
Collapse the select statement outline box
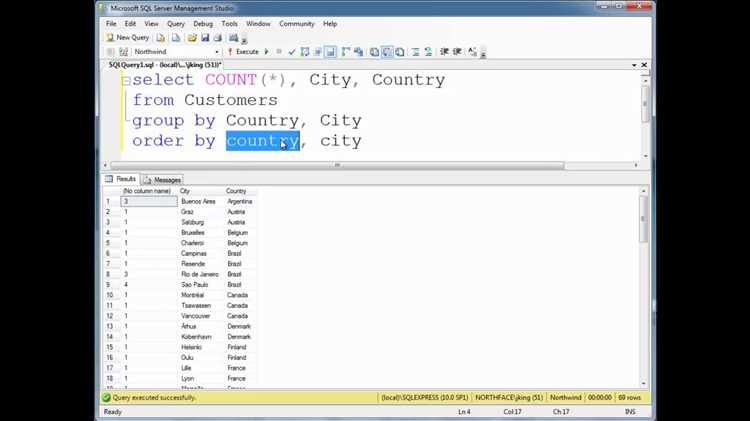pos(126,81)
